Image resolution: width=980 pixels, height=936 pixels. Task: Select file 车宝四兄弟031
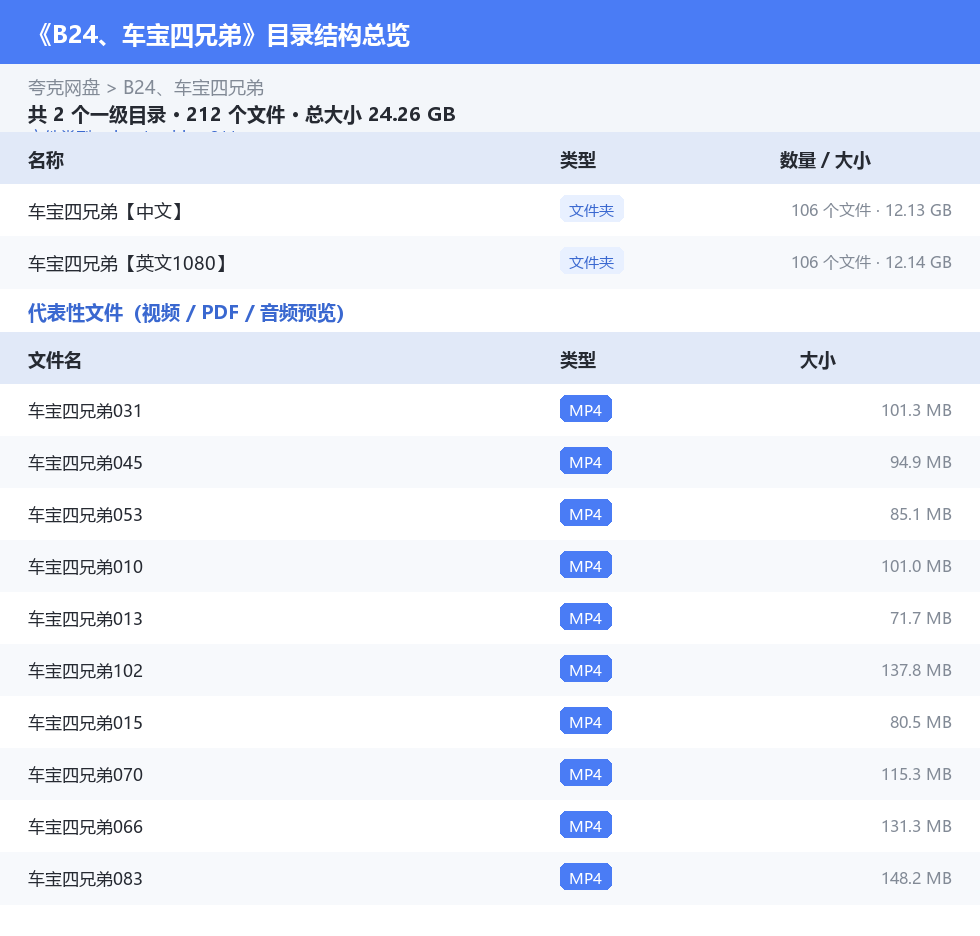coord(85,411)
